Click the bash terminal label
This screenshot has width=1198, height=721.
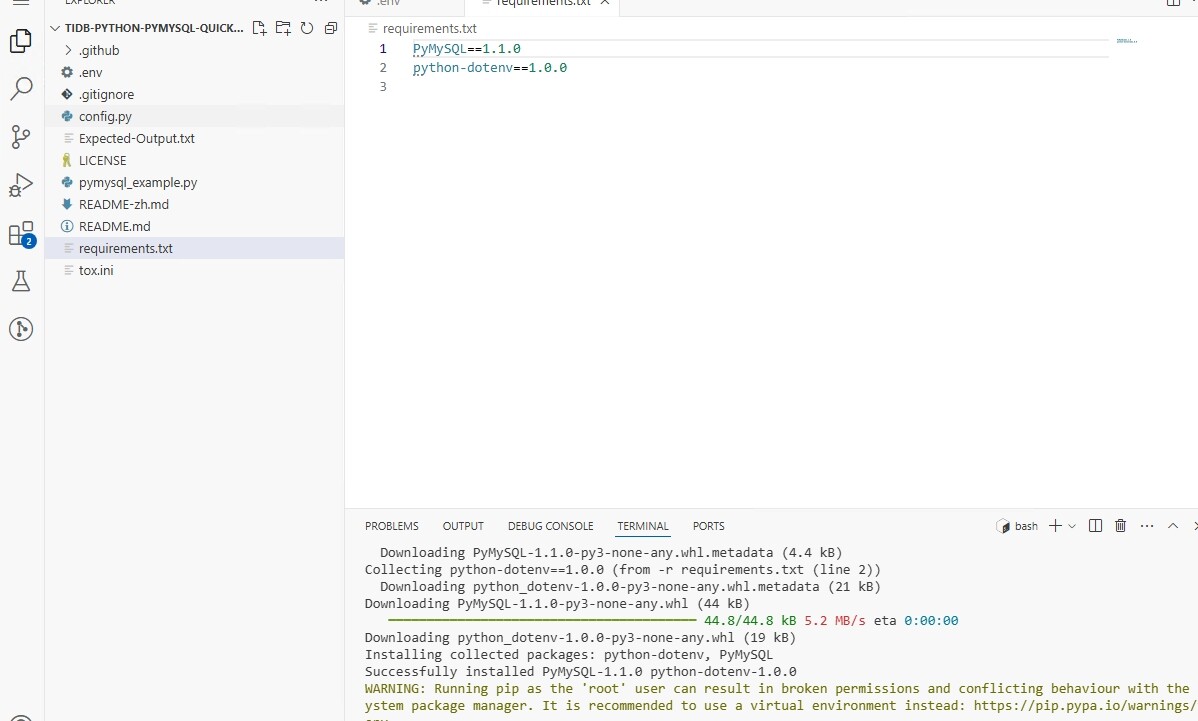1018,526
